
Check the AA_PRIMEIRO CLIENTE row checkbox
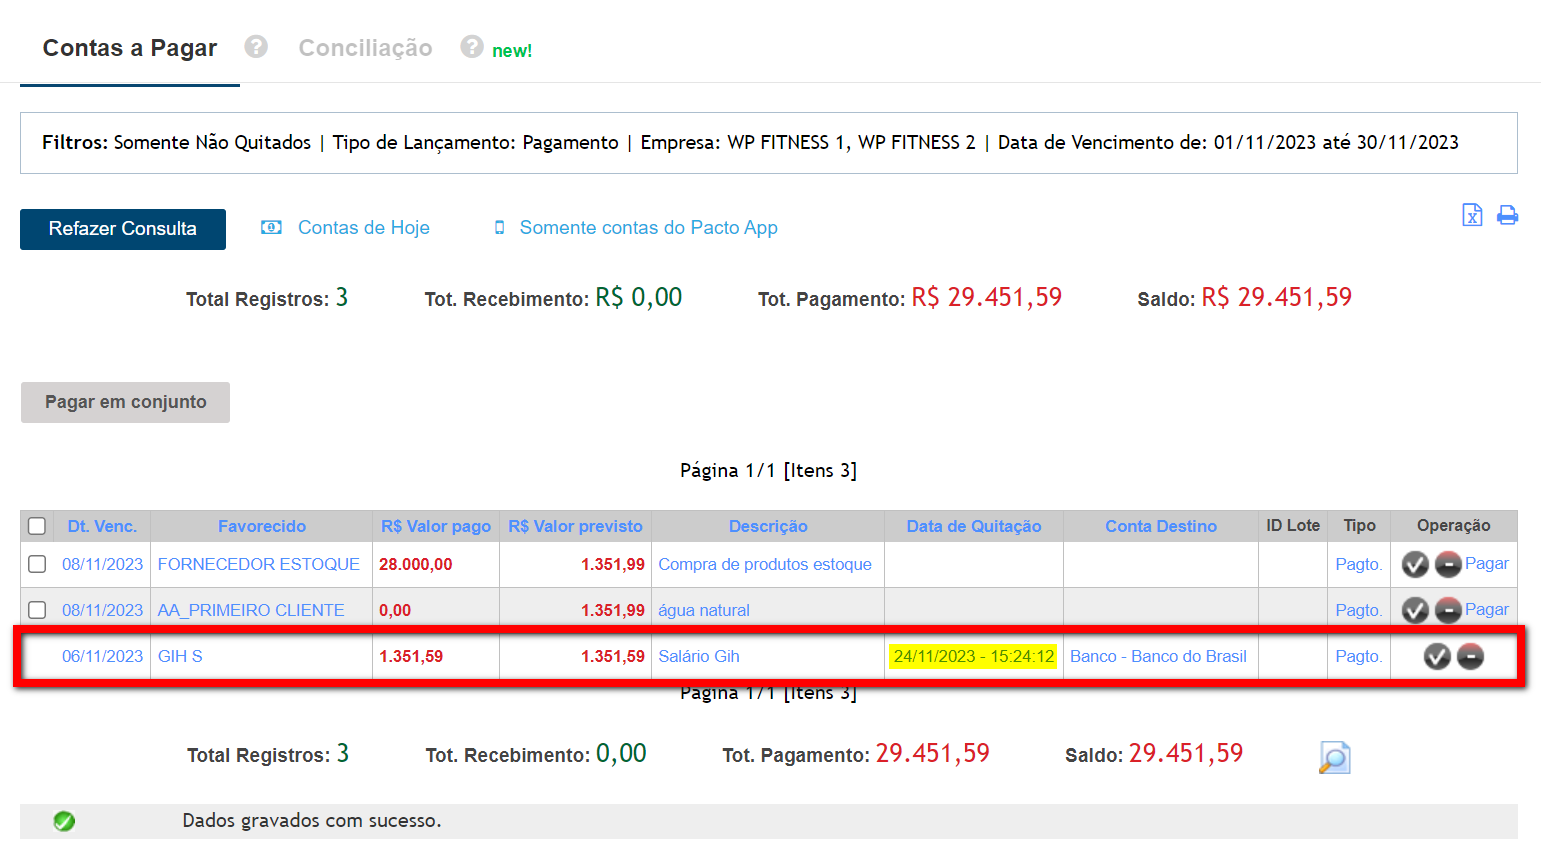coord(37,610)
